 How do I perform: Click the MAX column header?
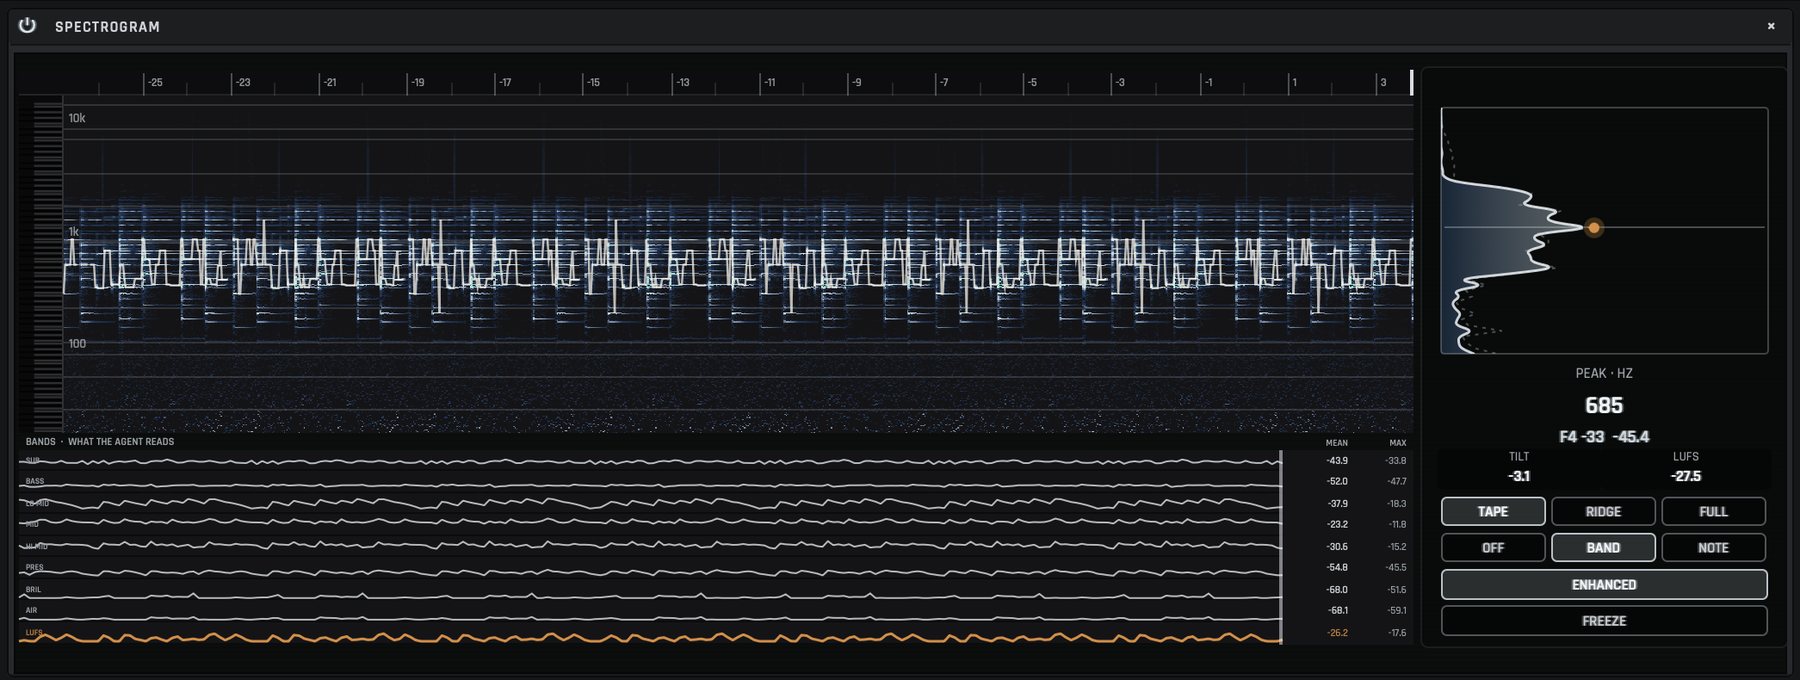1398,443
